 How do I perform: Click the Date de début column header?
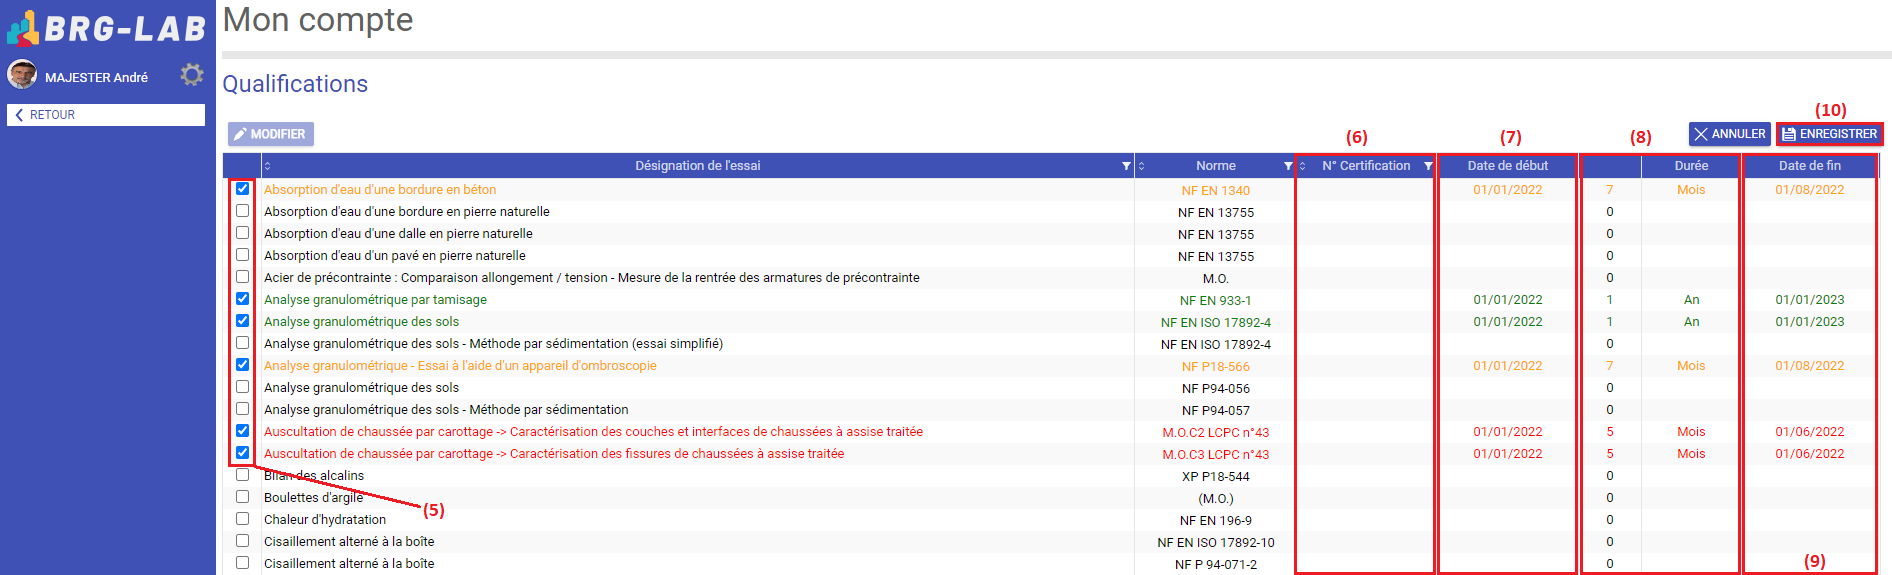(1507, 166)
